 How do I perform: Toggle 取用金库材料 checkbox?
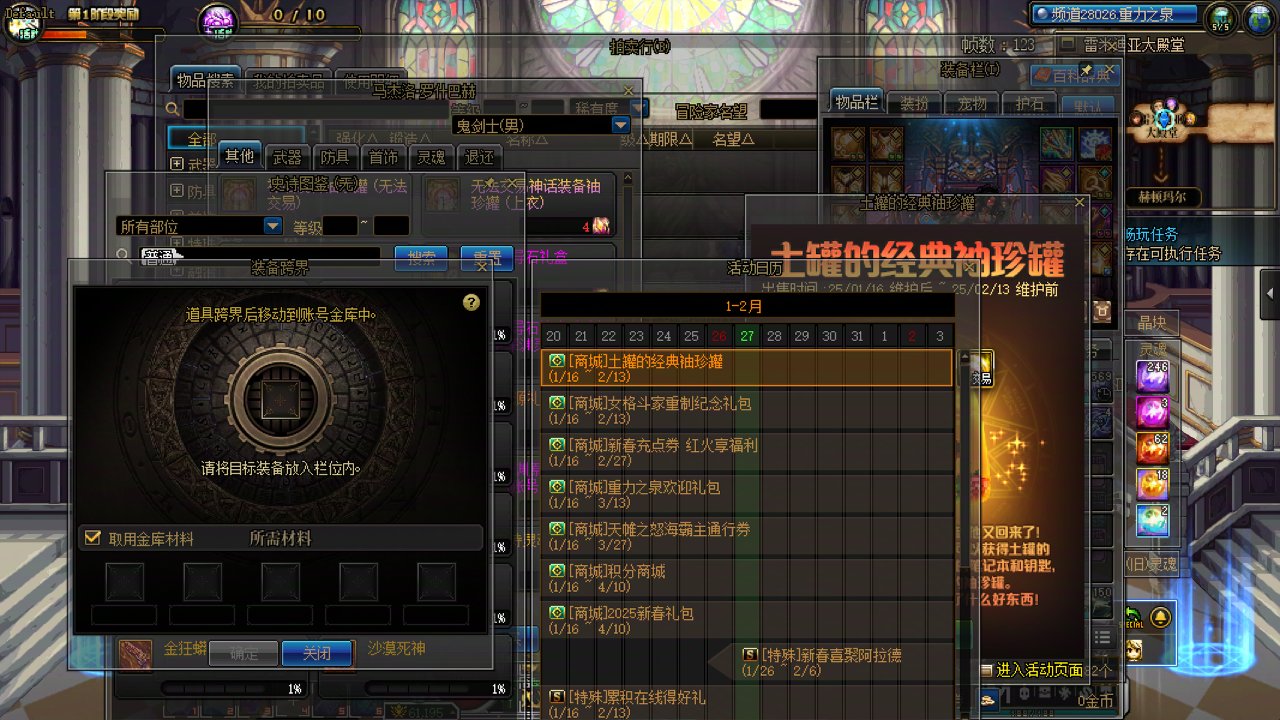[x=93, y=538]
